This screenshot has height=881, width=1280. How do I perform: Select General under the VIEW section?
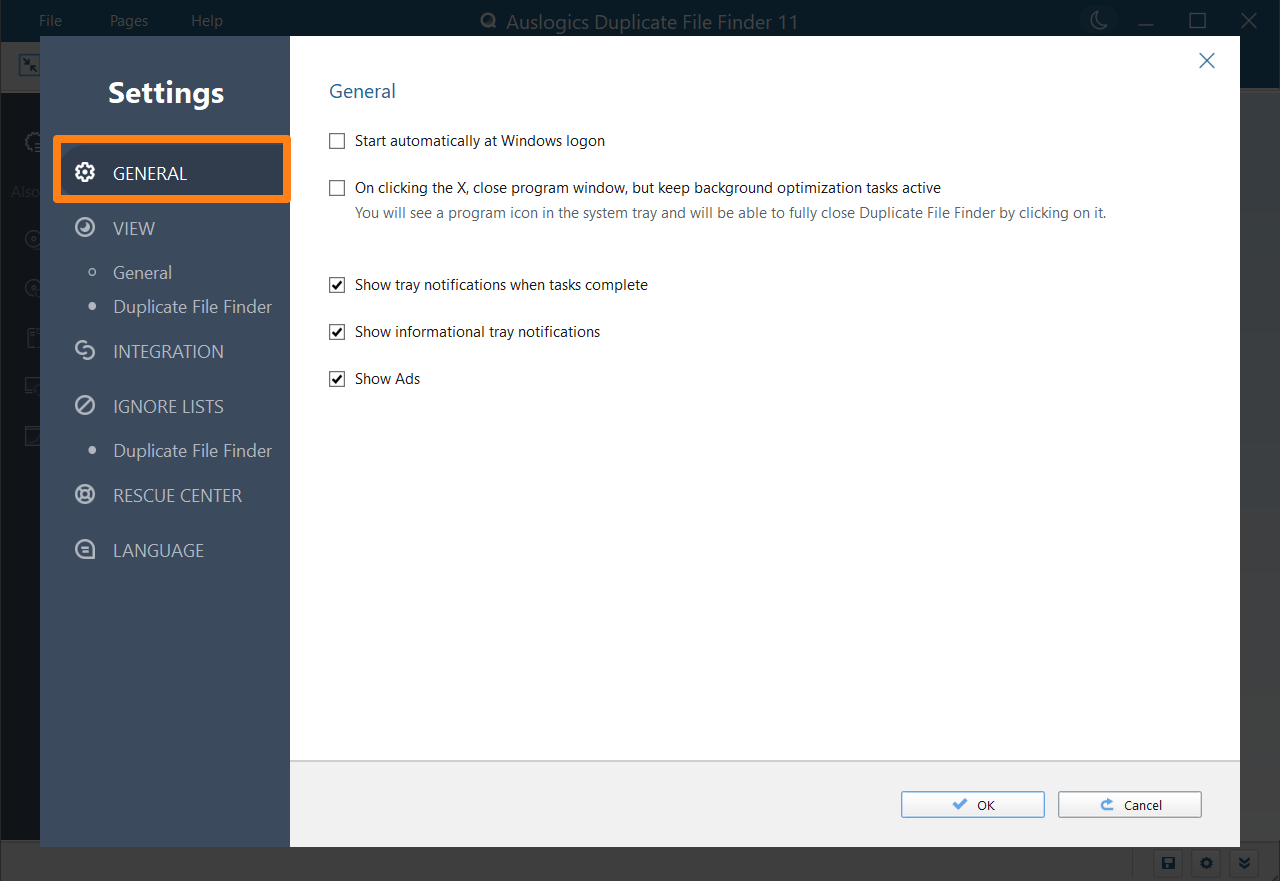tap(142, 272)
